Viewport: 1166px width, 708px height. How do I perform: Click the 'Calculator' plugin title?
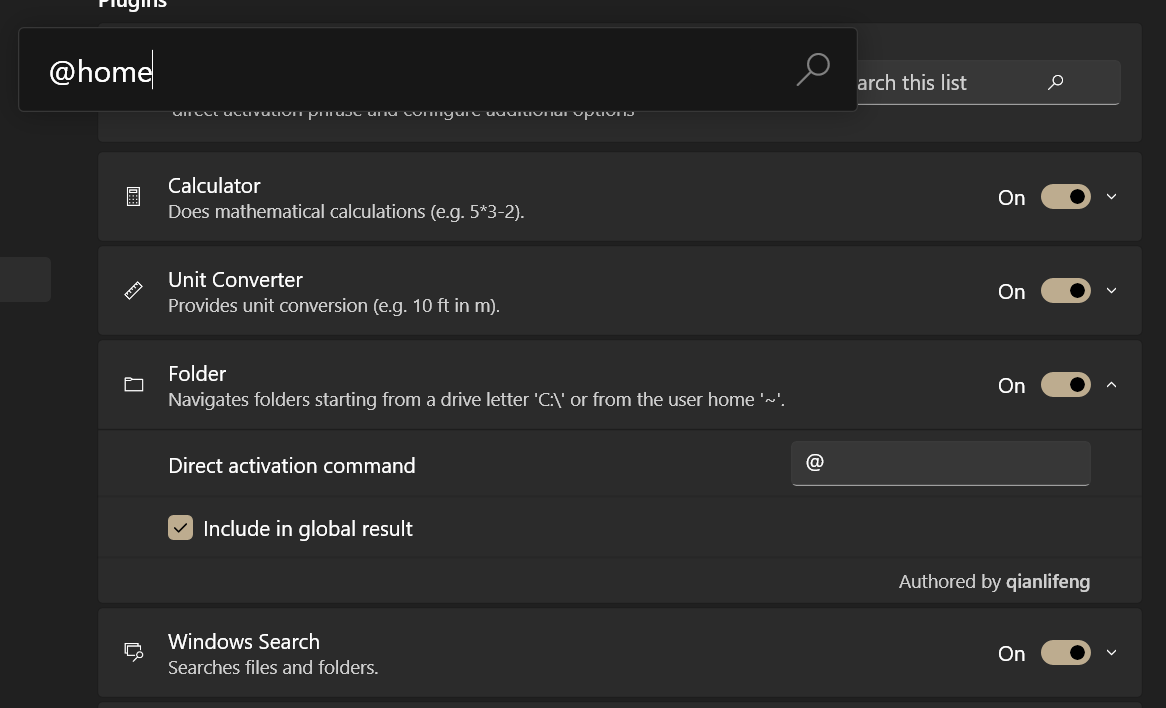tap(214, 185)
